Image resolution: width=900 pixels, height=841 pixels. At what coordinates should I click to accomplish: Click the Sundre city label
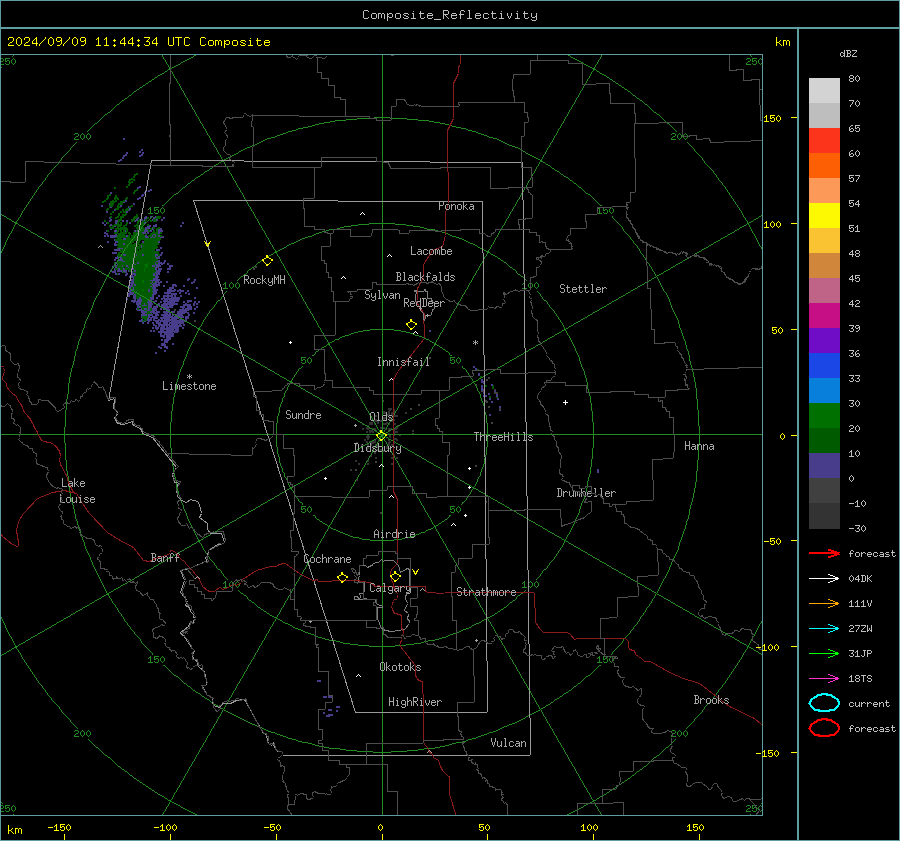coord(303,414)
